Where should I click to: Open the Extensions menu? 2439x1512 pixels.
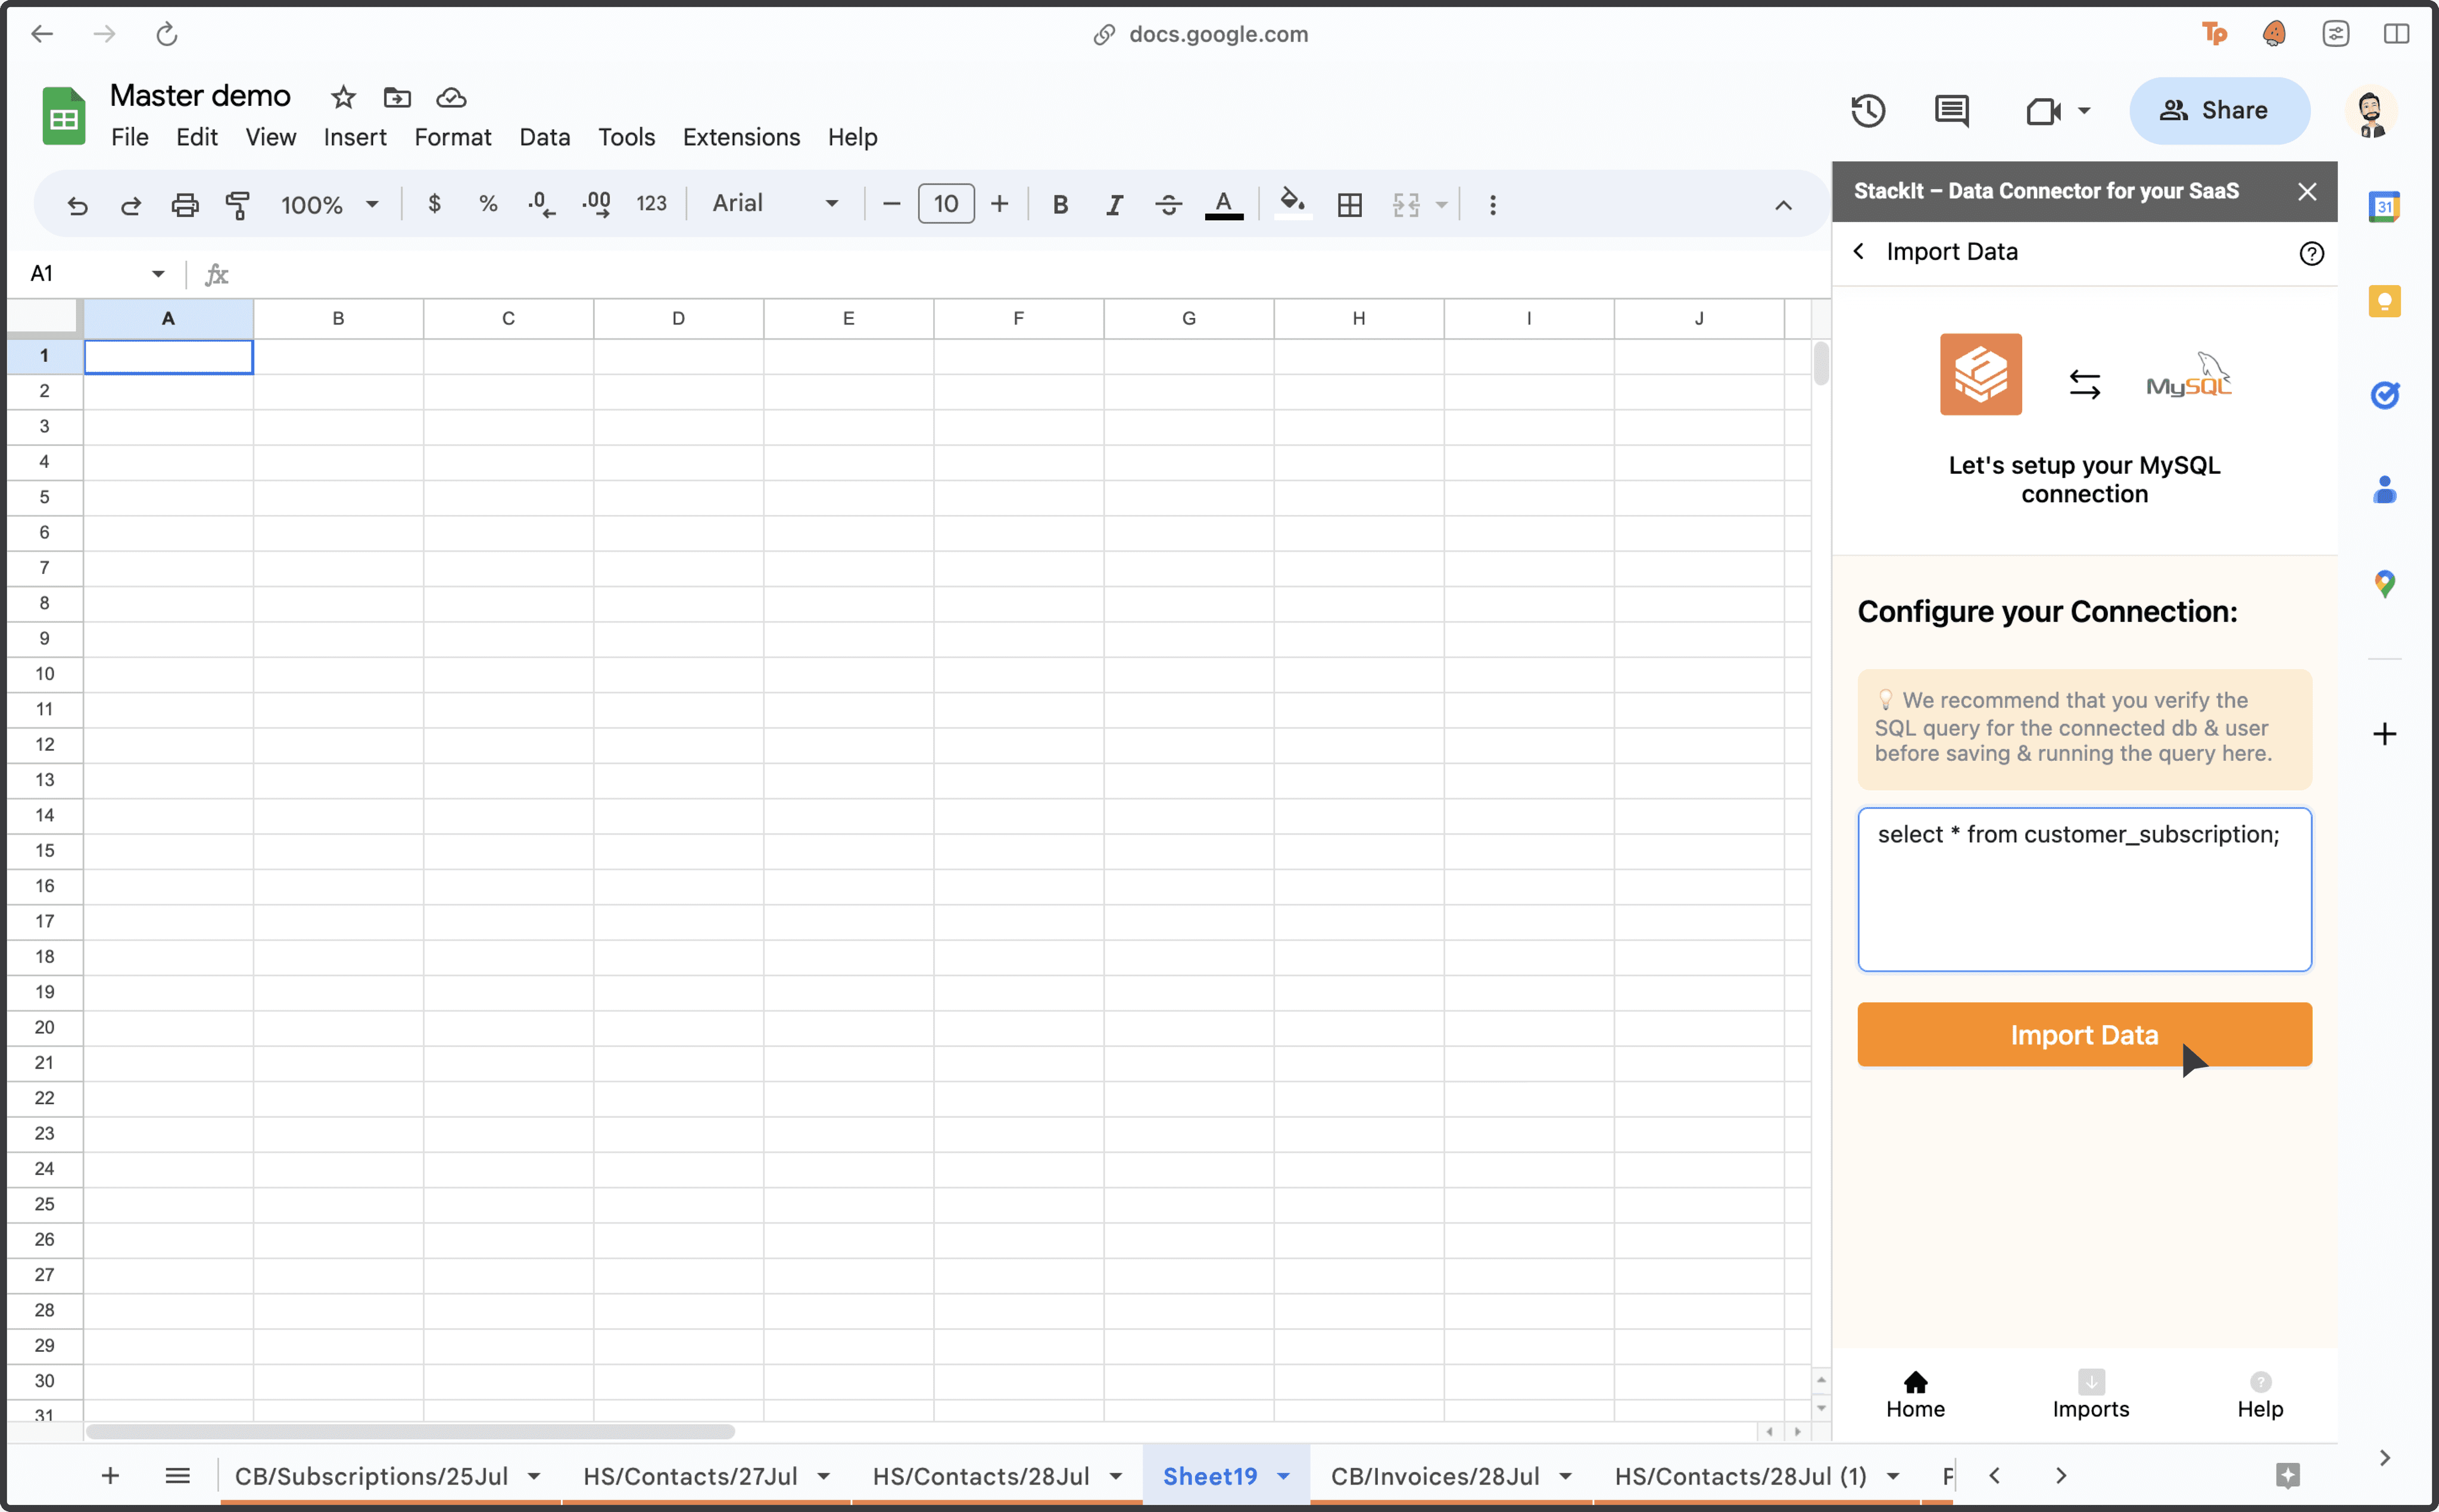click(x=741, y=137)
